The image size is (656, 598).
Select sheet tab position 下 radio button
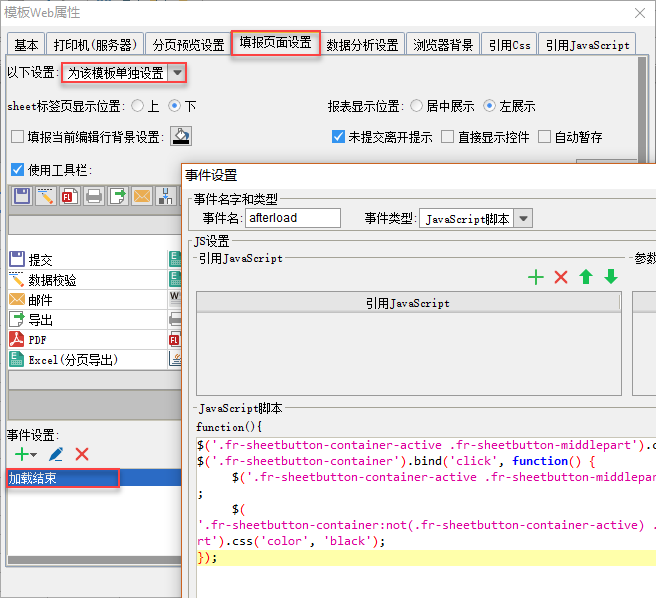pos(174,106)
